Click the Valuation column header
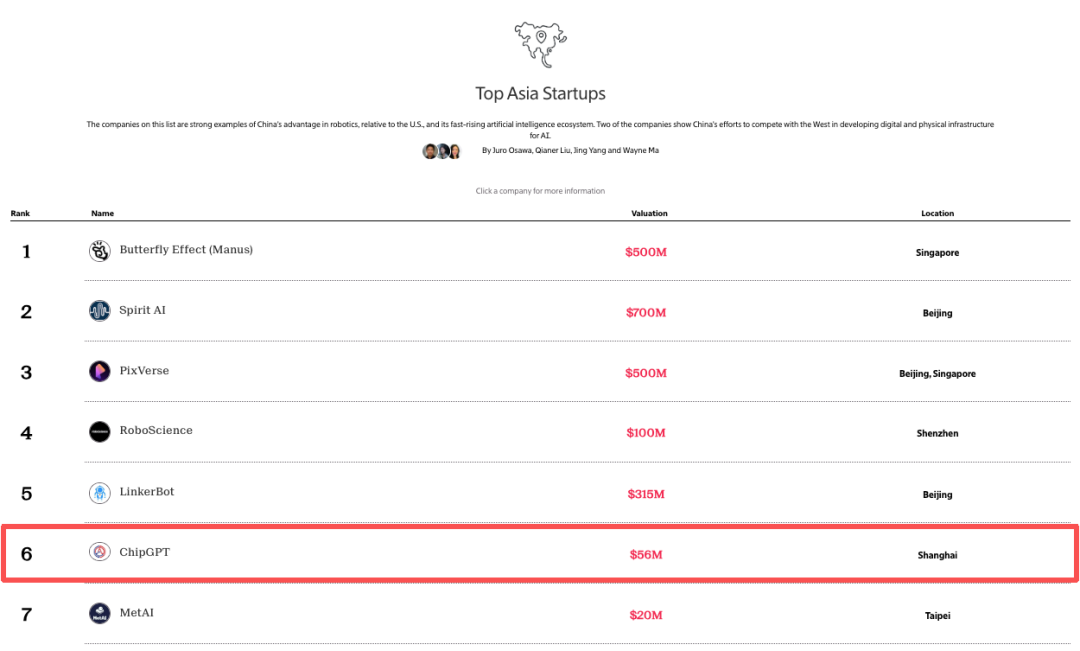The height and width of the screenshot is (651, 1080). [x=649, y=213]
